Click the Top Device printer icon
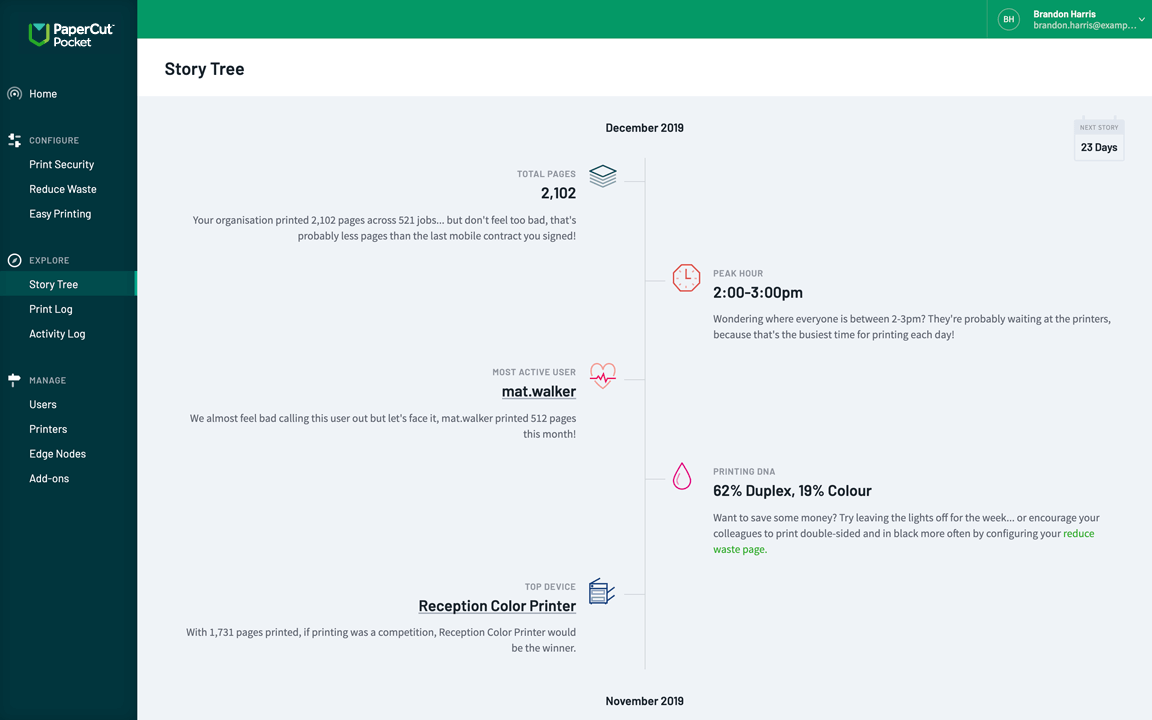Screen dimensions: 1152x720 tap(601, 591)
